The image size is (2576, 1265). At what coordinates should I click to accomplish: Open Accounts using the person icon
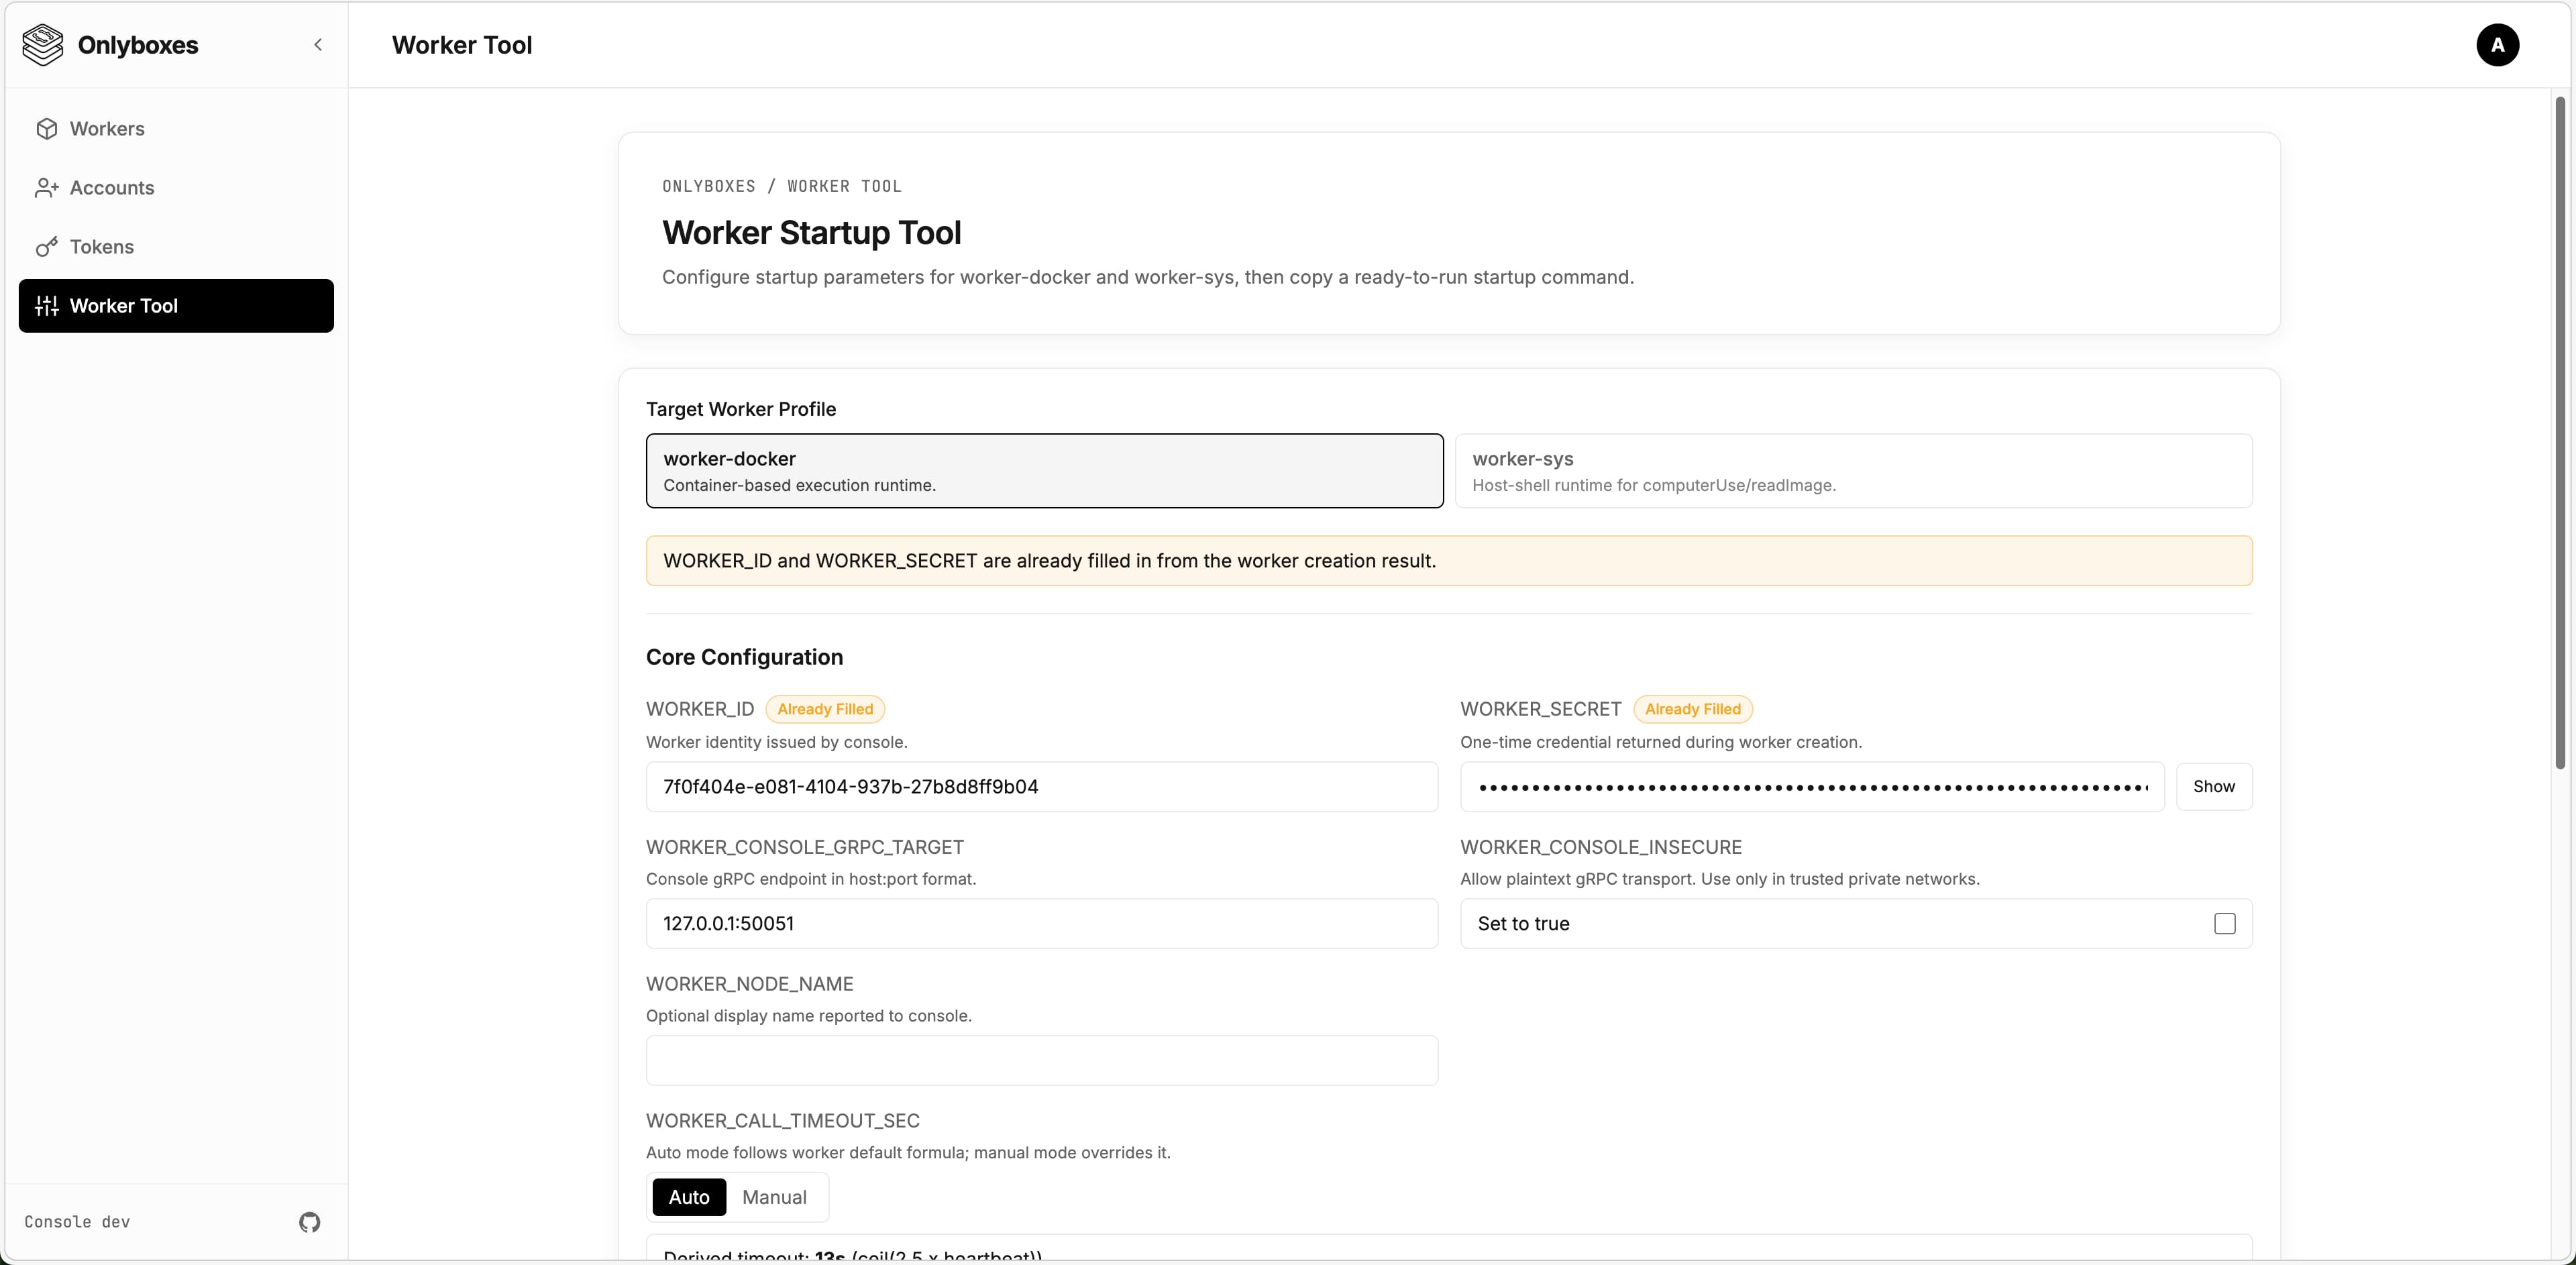pos(47,188)
